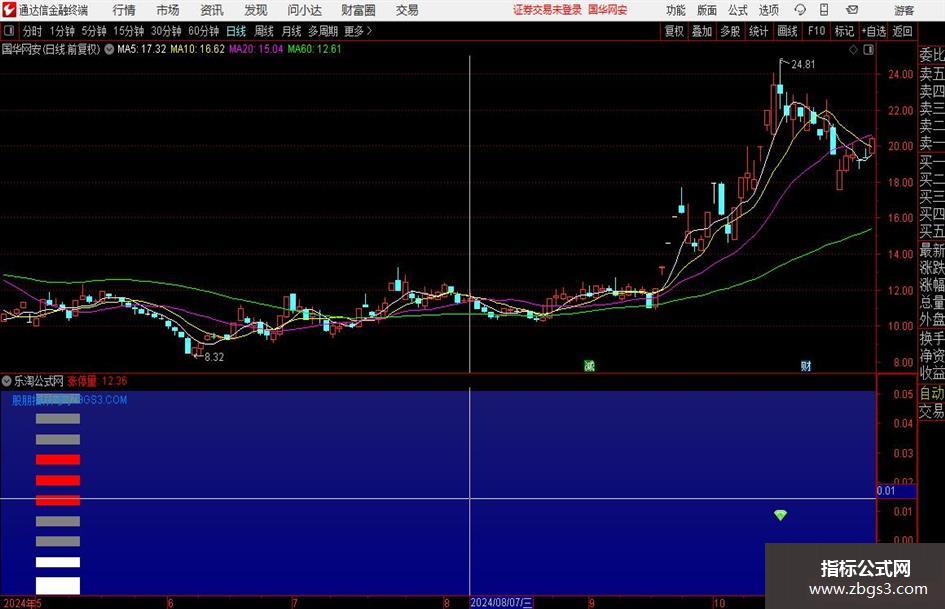The image size is (945, 609).
Task: Click the 2024/08/07 date label on time axis
Action: 501,603
